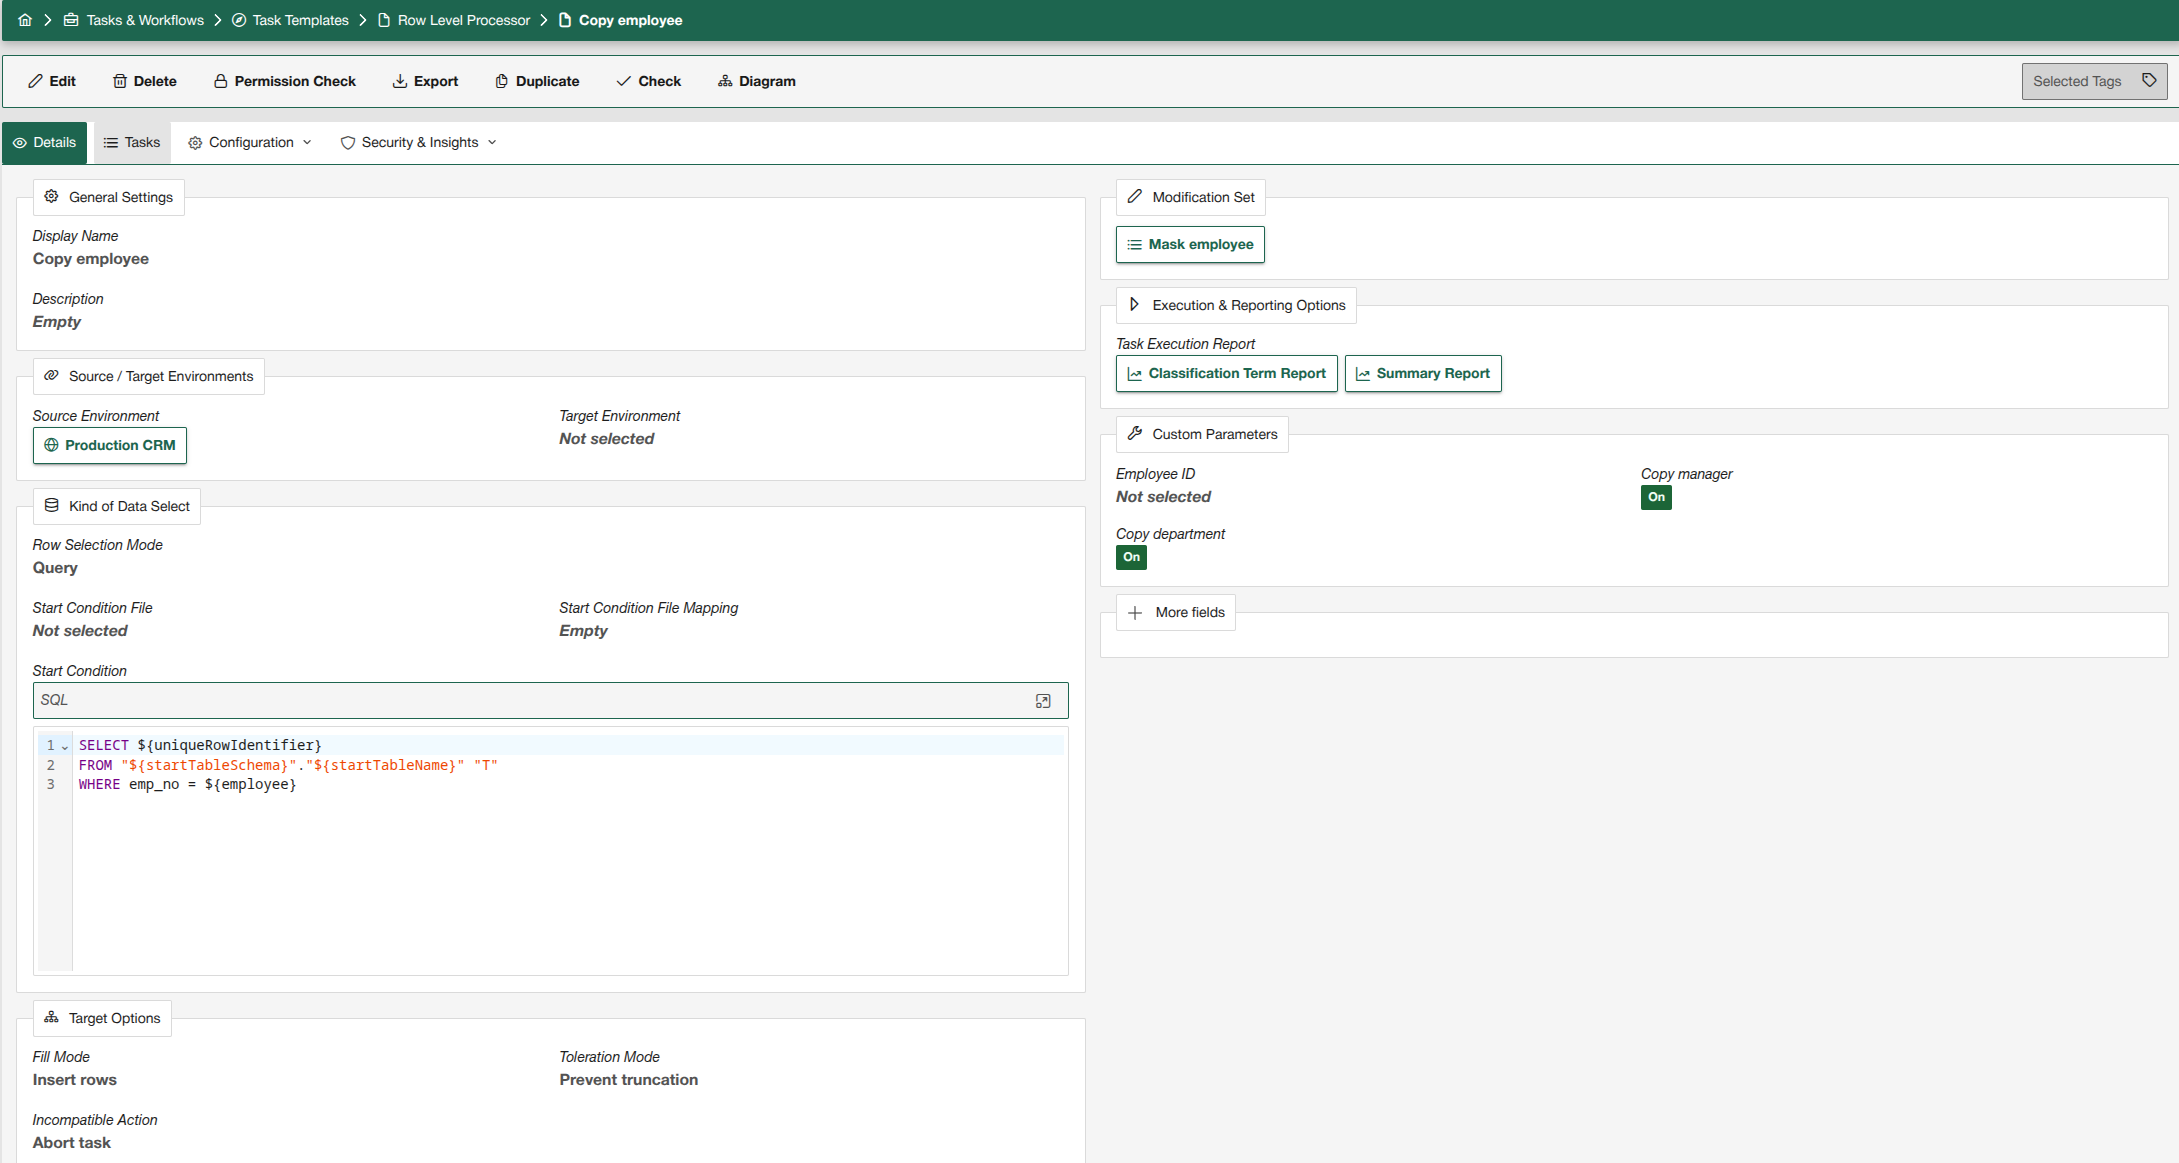Open the Security & Insights dropdown

(x=419, y=142)
